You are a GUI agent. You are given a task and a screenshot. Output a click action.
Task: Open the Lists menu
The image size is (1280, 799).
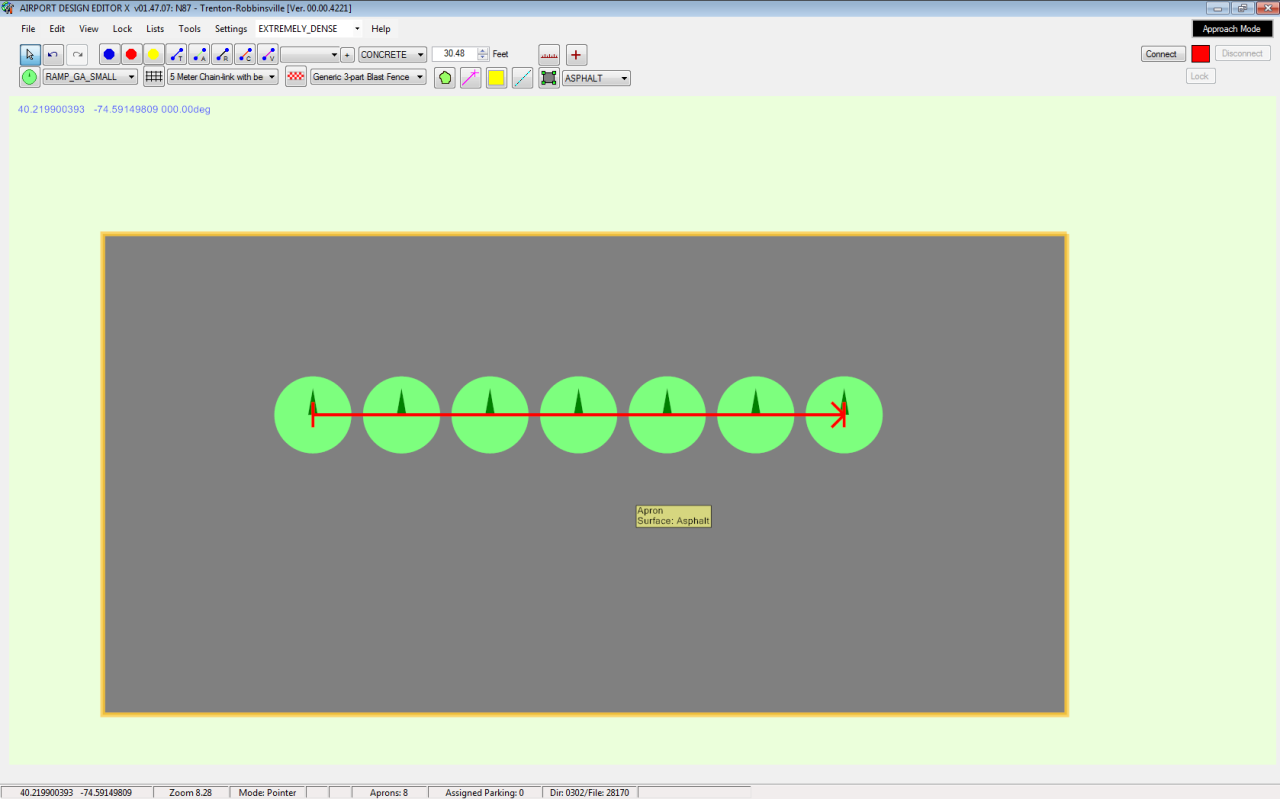coord(155,29)
